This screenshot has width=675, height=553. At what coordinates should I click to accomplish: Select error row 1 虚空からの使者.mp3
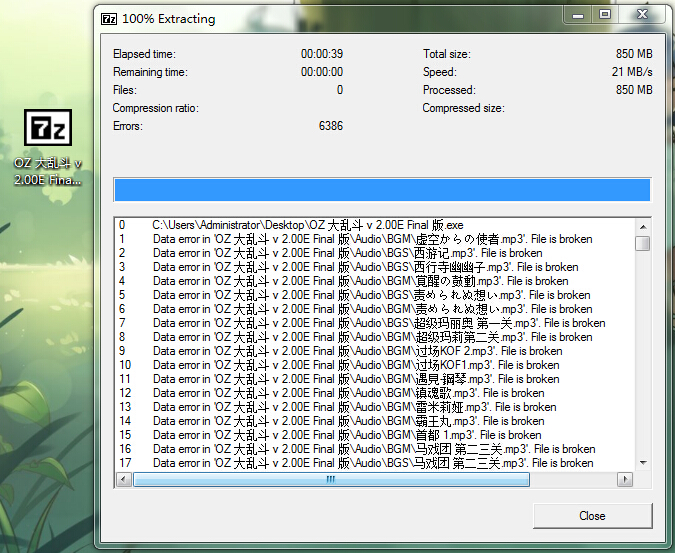point(375,239)
